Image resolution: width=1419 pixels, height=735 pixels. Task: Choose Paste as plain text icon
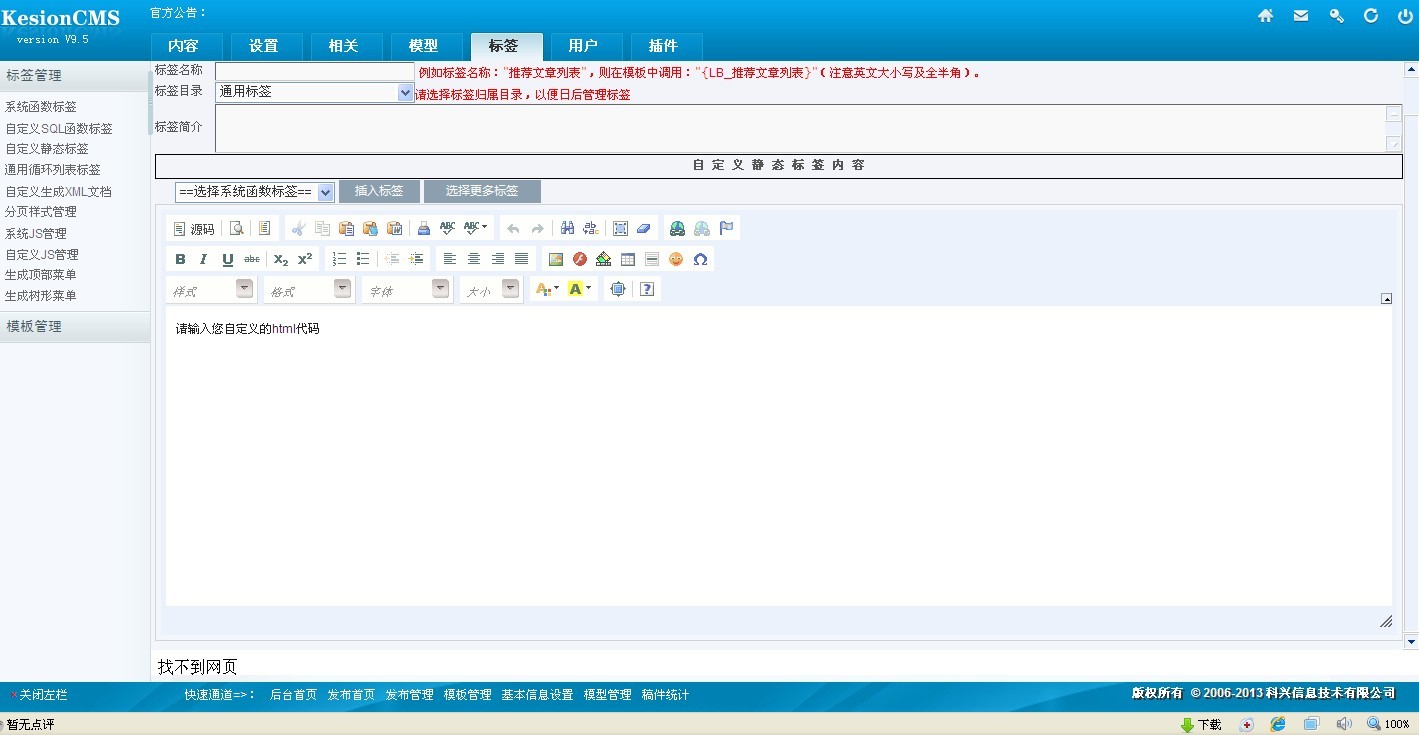point(370,229)
